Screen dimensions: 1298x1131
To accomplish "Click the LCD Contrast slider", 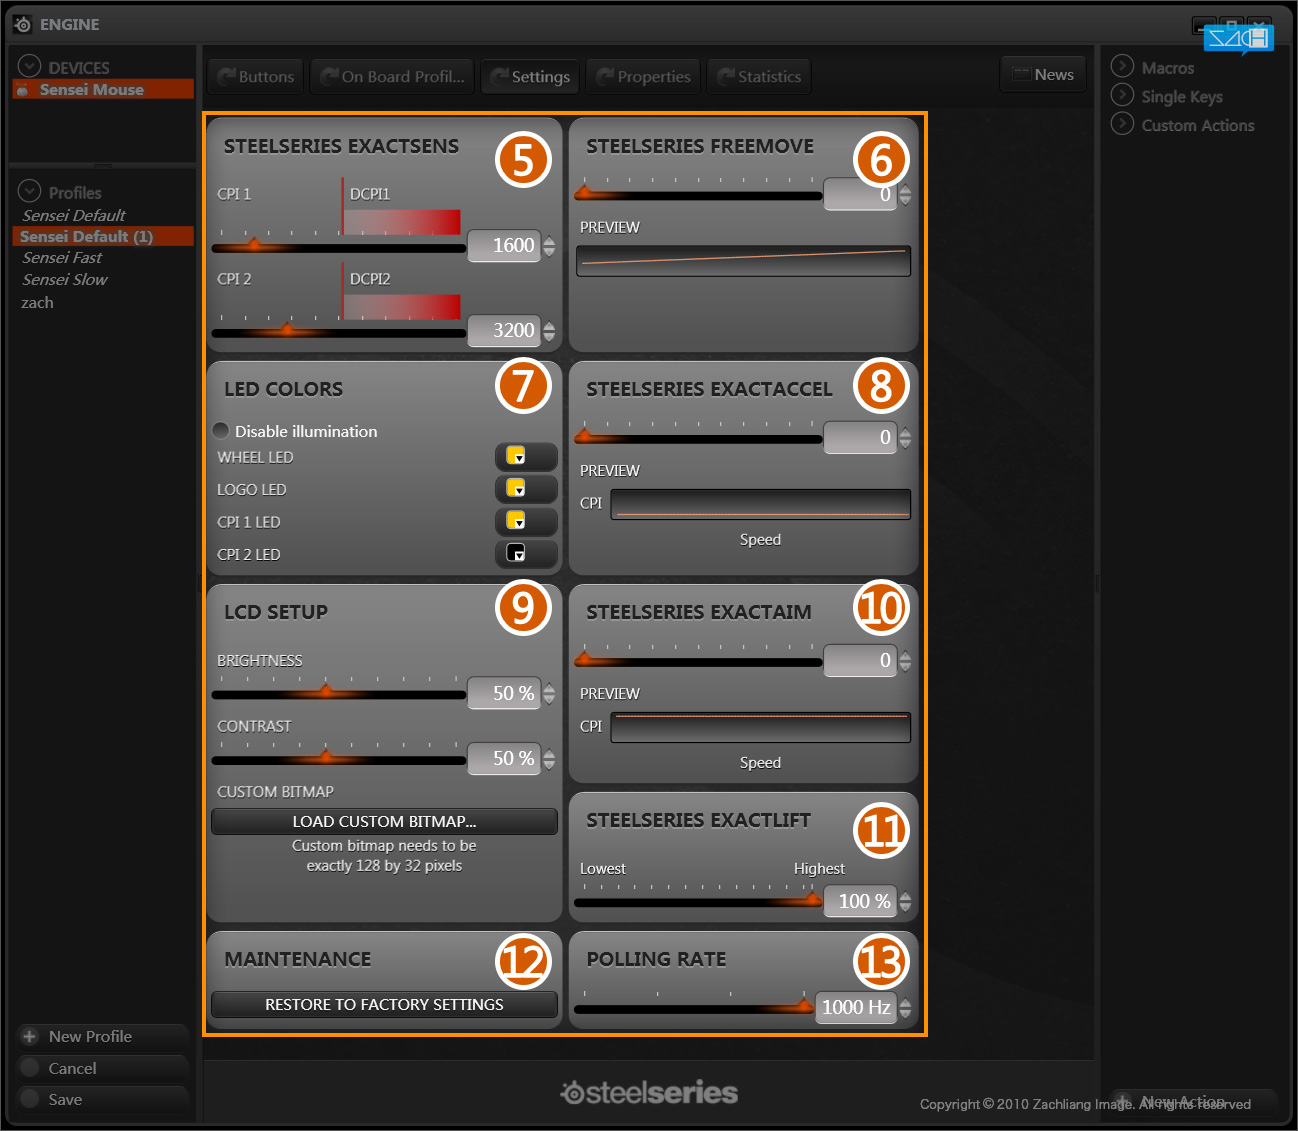I will point(339,758).
